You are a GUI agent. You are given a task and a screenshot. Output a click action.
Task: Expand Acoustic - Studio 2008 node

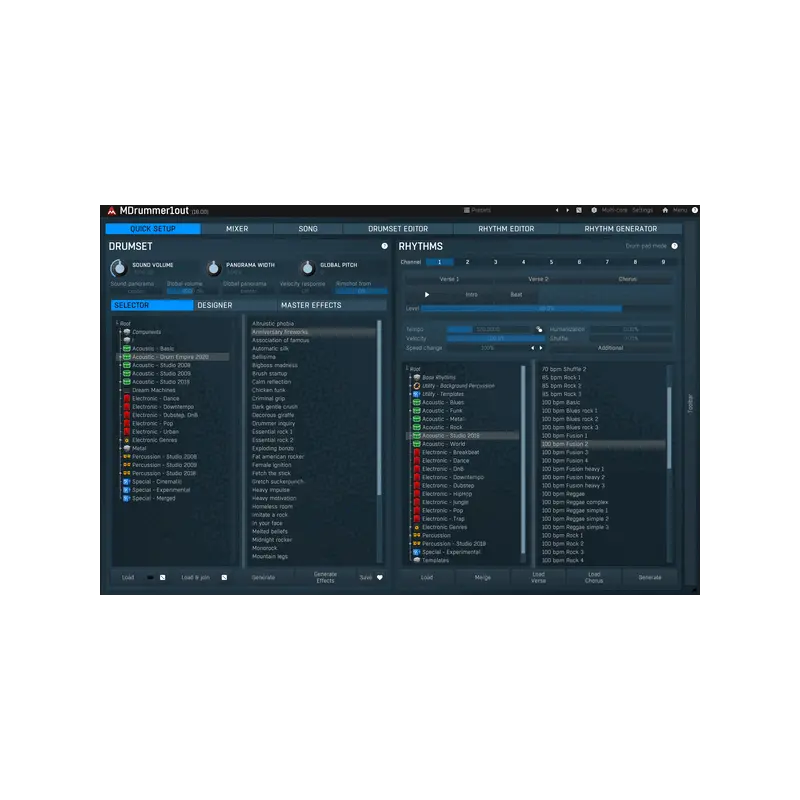[121, 365]
